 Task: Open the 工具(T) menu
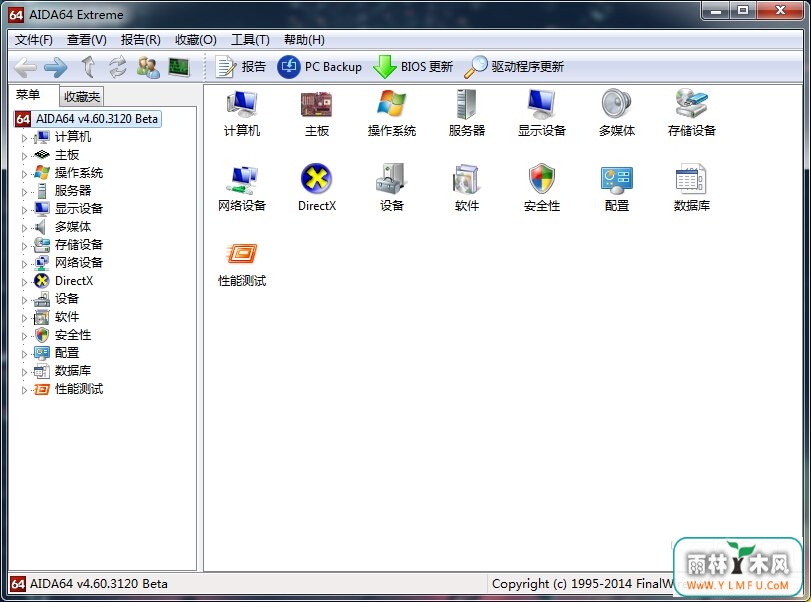coord(250,40)
